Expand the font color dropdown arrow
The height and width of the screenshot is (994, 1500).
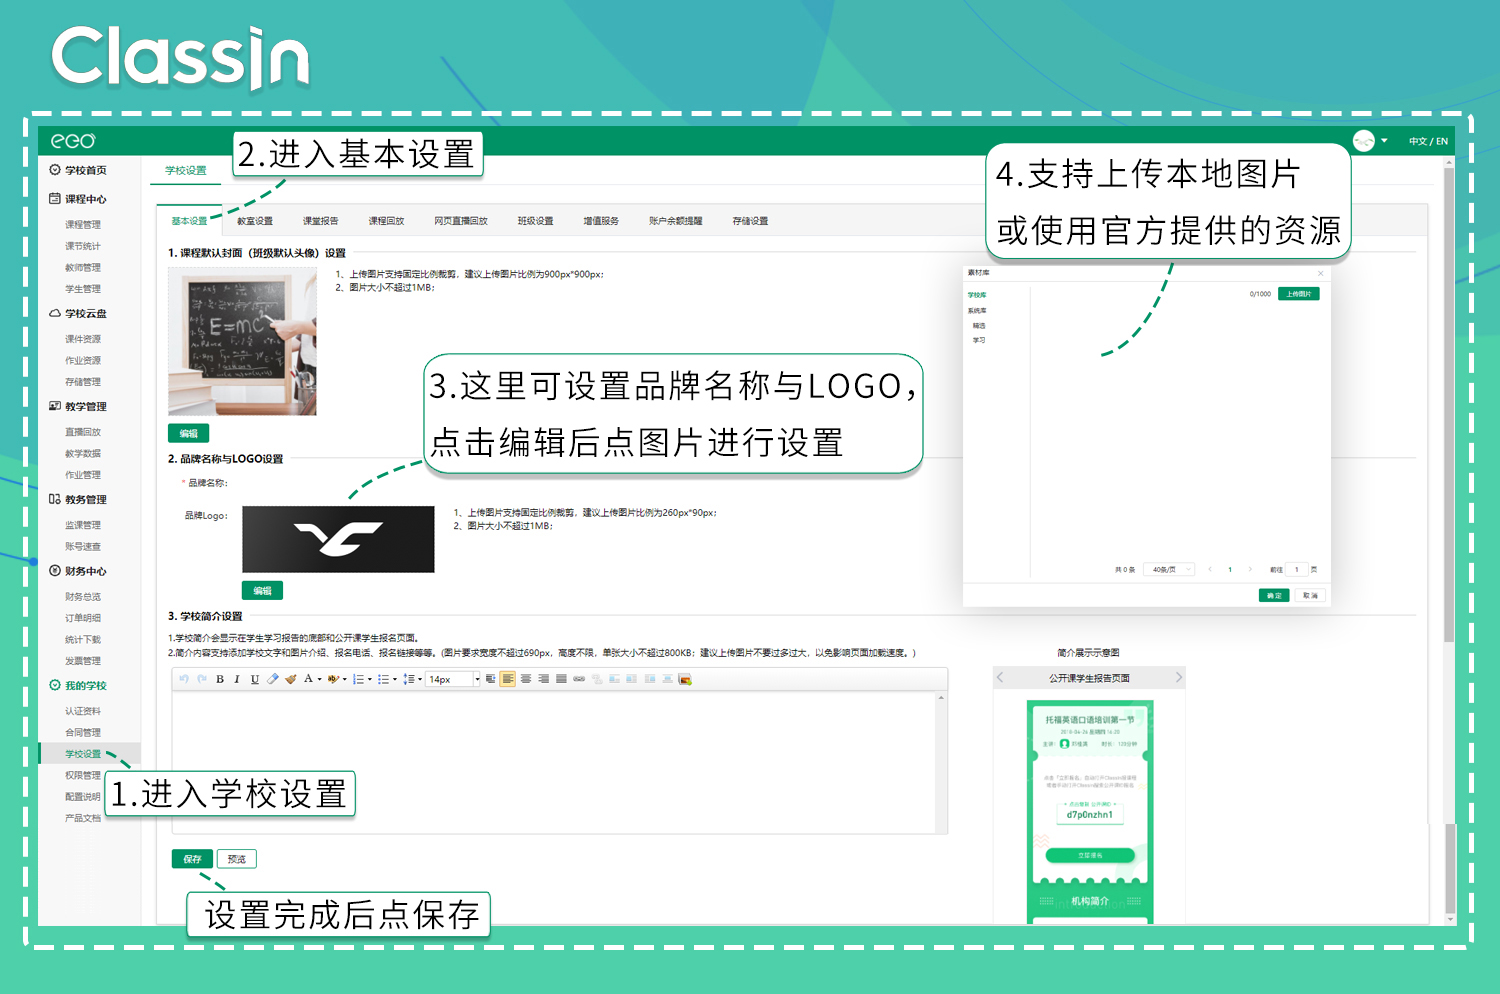pyautogui.click(x=319, y=679)
